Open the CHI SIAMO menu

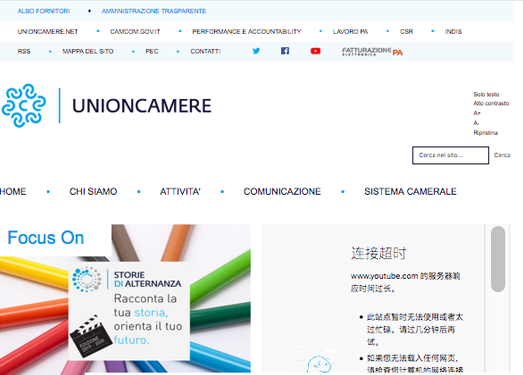93,192
